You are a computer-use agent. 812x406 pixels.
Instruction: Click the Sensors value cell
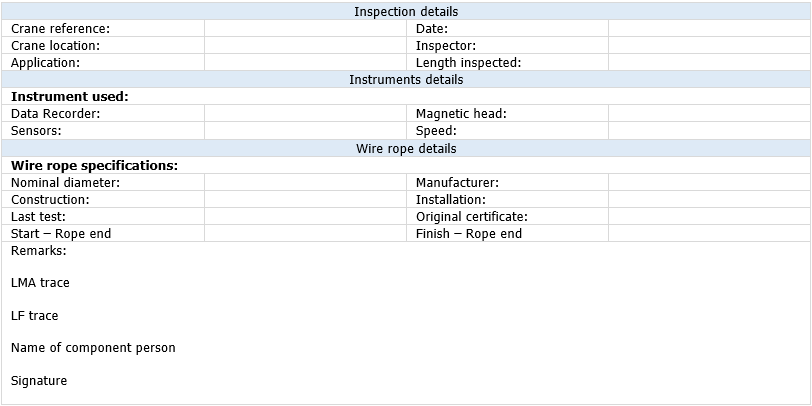pos(306,130)
